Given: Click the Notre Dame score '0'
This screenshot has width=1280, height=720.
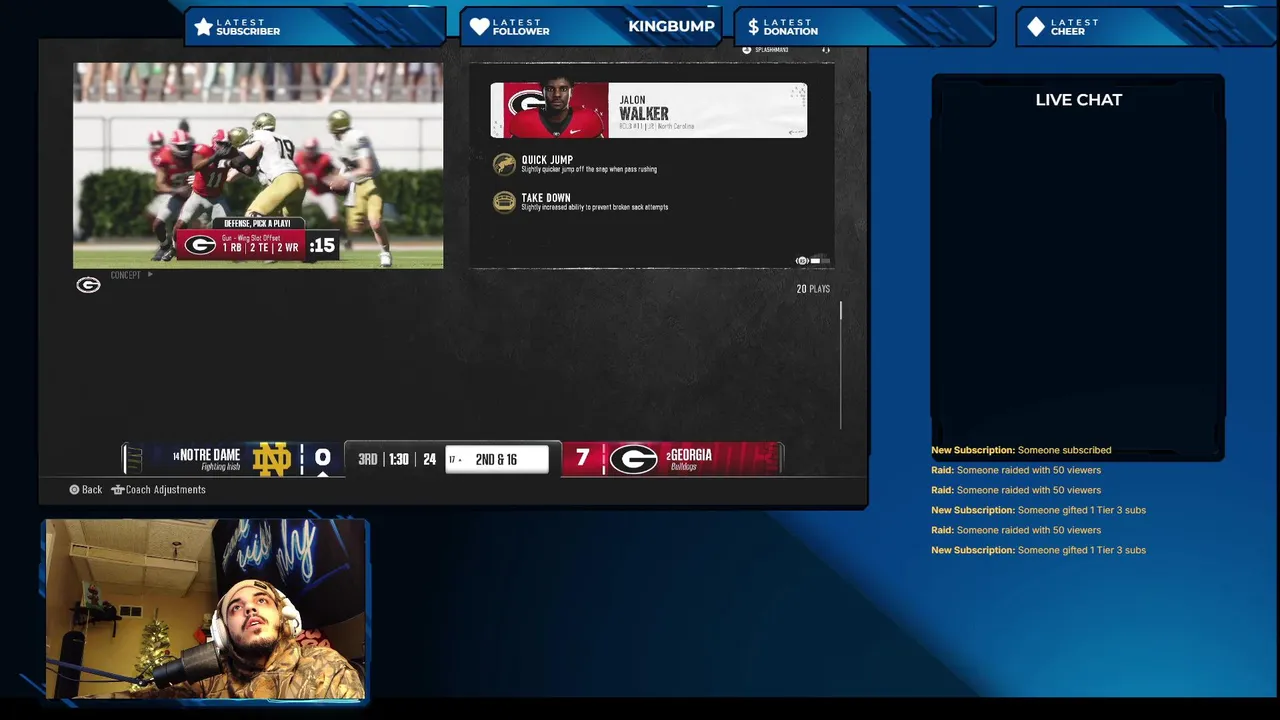Looking at the screenshot, I should tap(322, 458).
